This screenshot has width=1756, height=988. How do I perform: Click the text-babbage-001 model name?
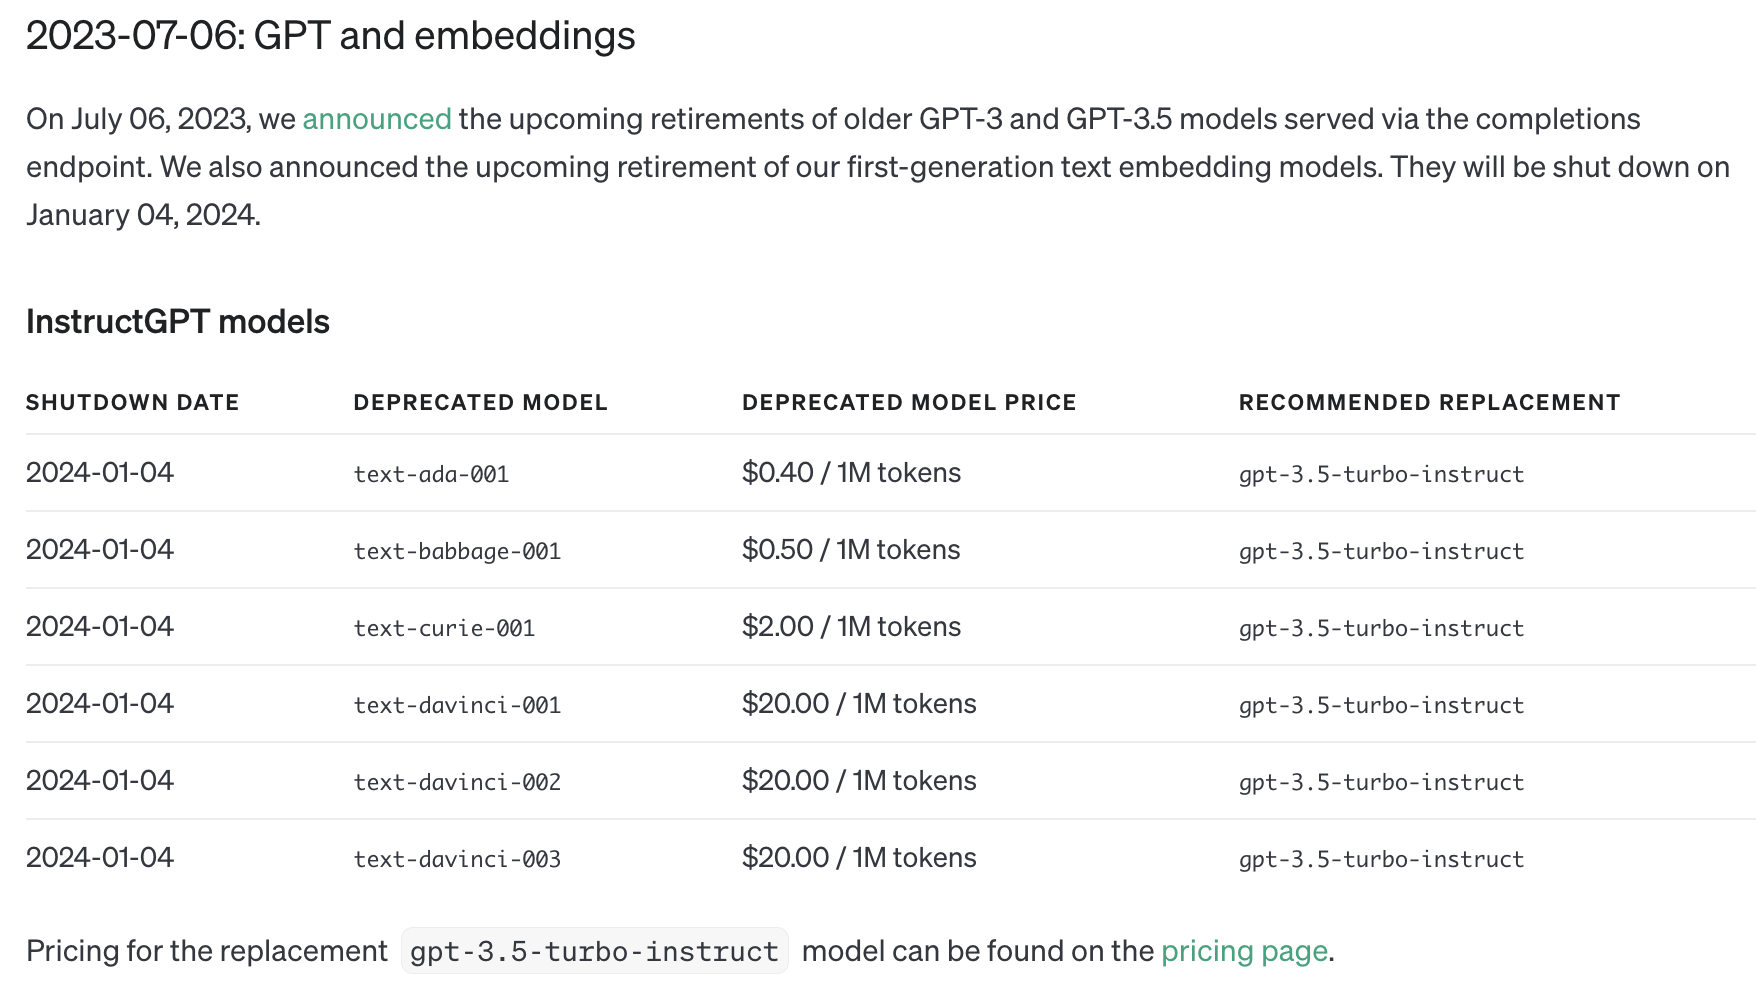click(457, 551)
